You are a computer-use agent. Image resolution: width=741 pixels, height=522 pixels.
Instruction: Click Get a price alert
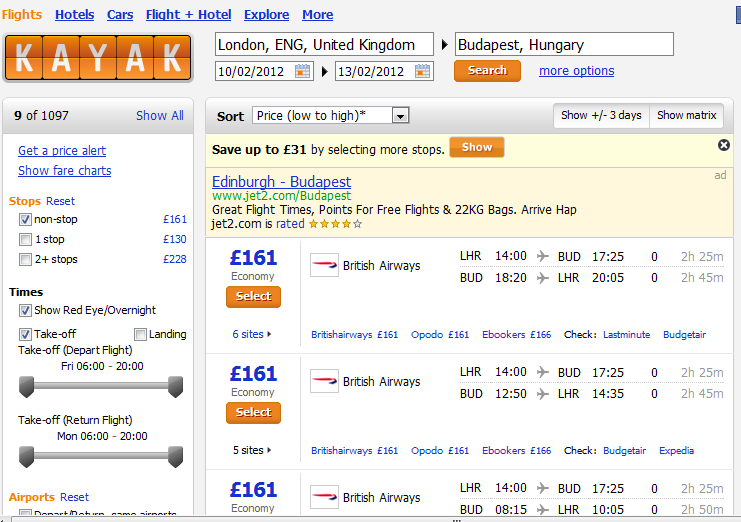tap(62, 151)
